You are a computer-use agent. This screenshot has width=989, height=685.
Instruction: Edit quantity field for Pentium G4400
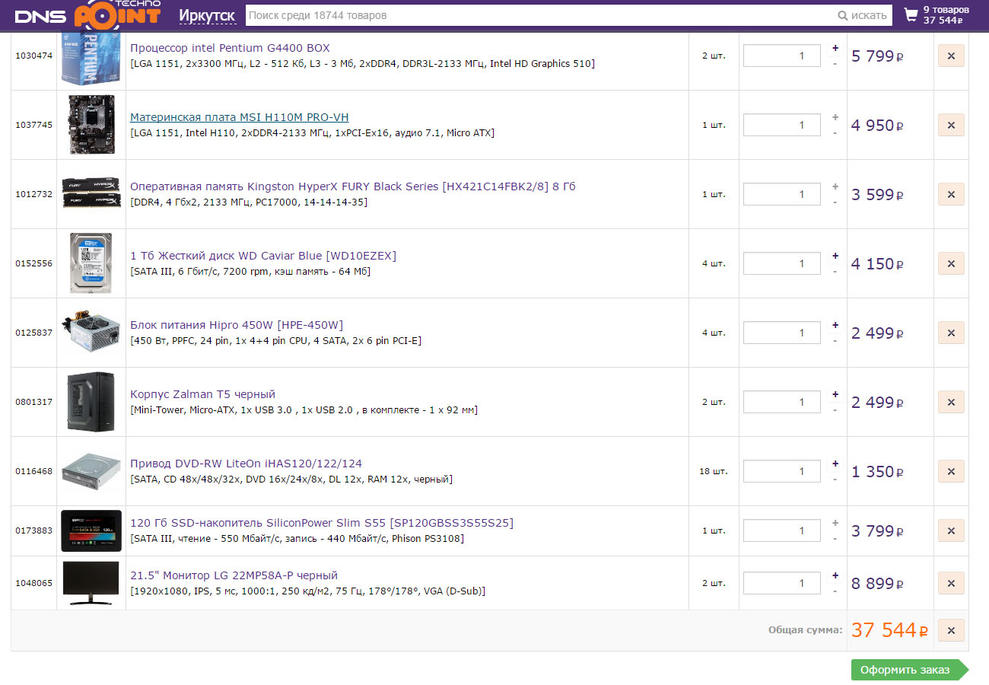781,56
